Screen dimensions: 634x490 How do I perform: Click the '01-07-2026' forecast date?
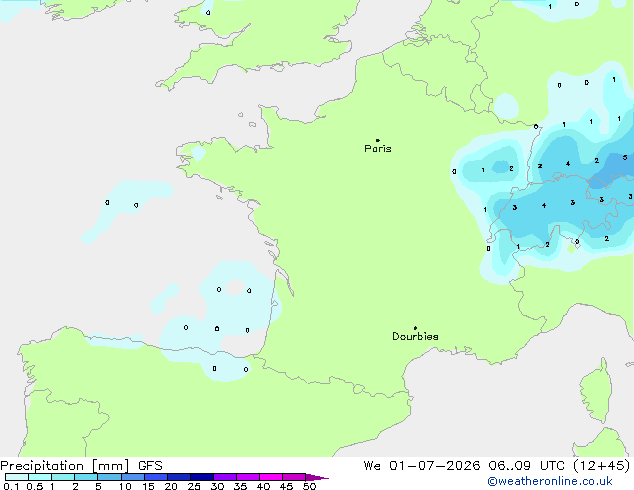pyautogui.click(x=435, y=466)
